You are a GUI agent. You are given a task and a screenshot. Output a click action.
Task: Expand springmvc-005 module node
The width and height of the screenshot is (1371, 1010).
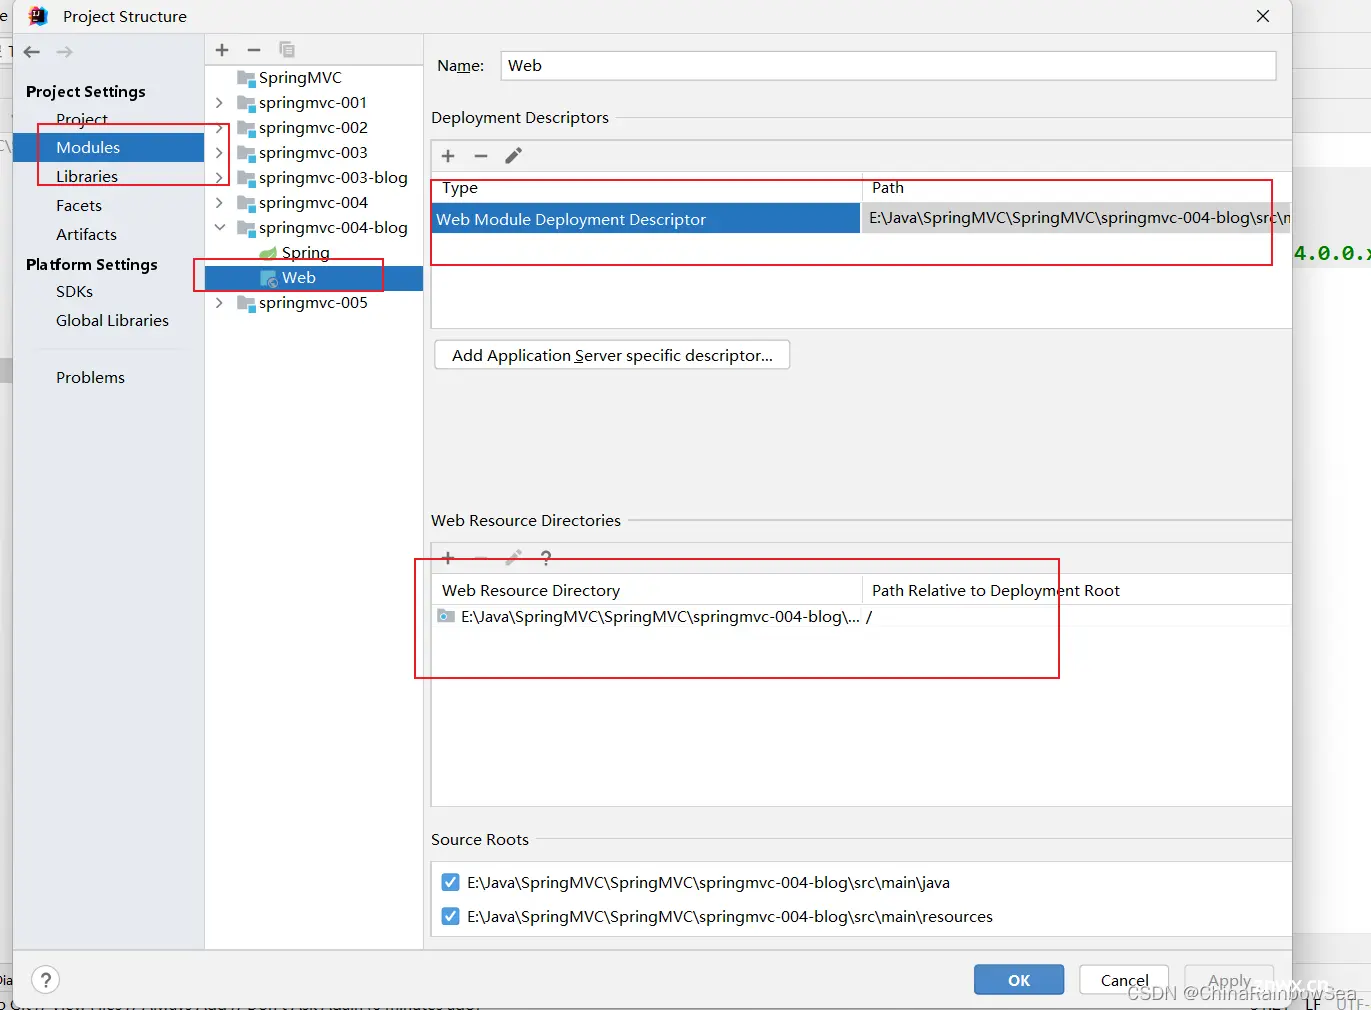219,303
